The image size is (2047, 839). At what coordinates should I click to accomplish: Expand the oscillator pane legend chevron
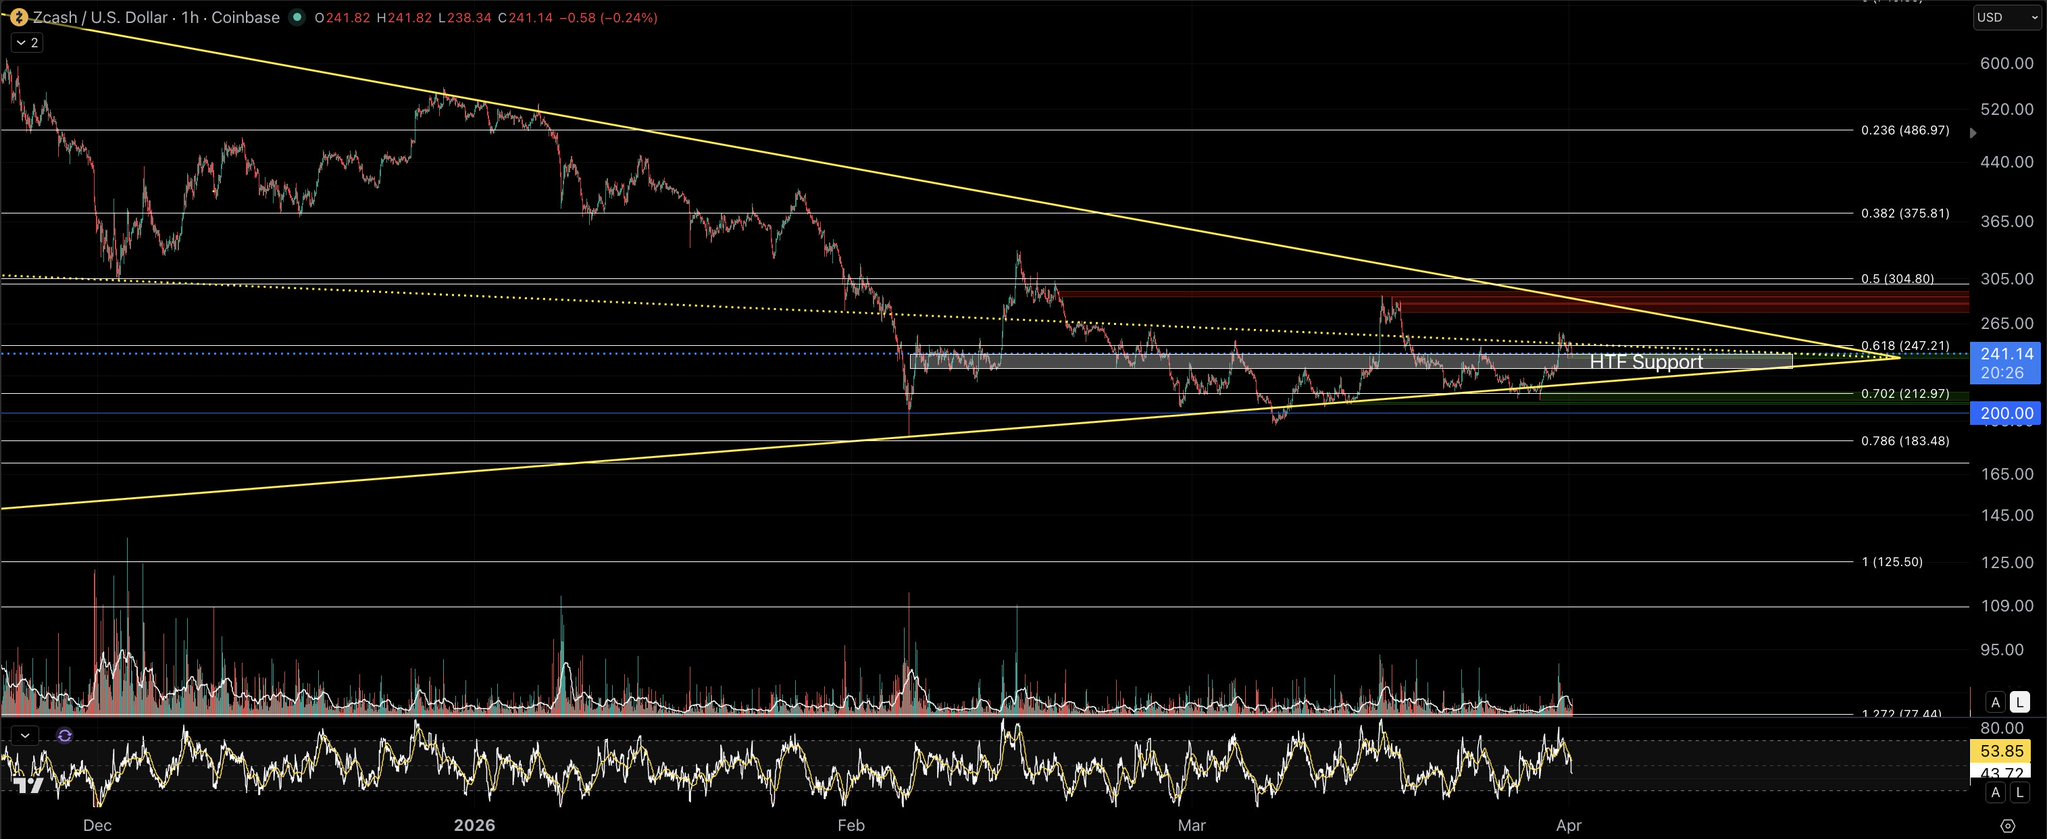25,735
